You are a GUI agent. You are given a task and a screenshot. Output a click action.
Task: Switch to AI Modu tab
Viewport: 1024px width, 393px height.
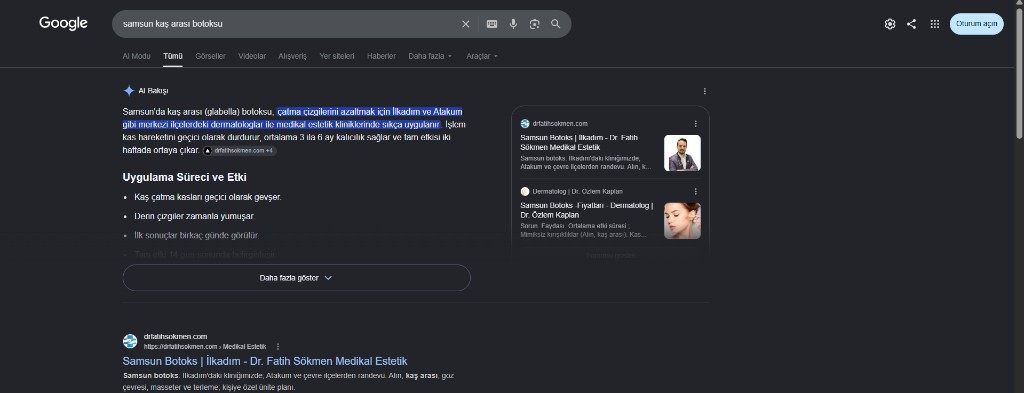[136, 56]
